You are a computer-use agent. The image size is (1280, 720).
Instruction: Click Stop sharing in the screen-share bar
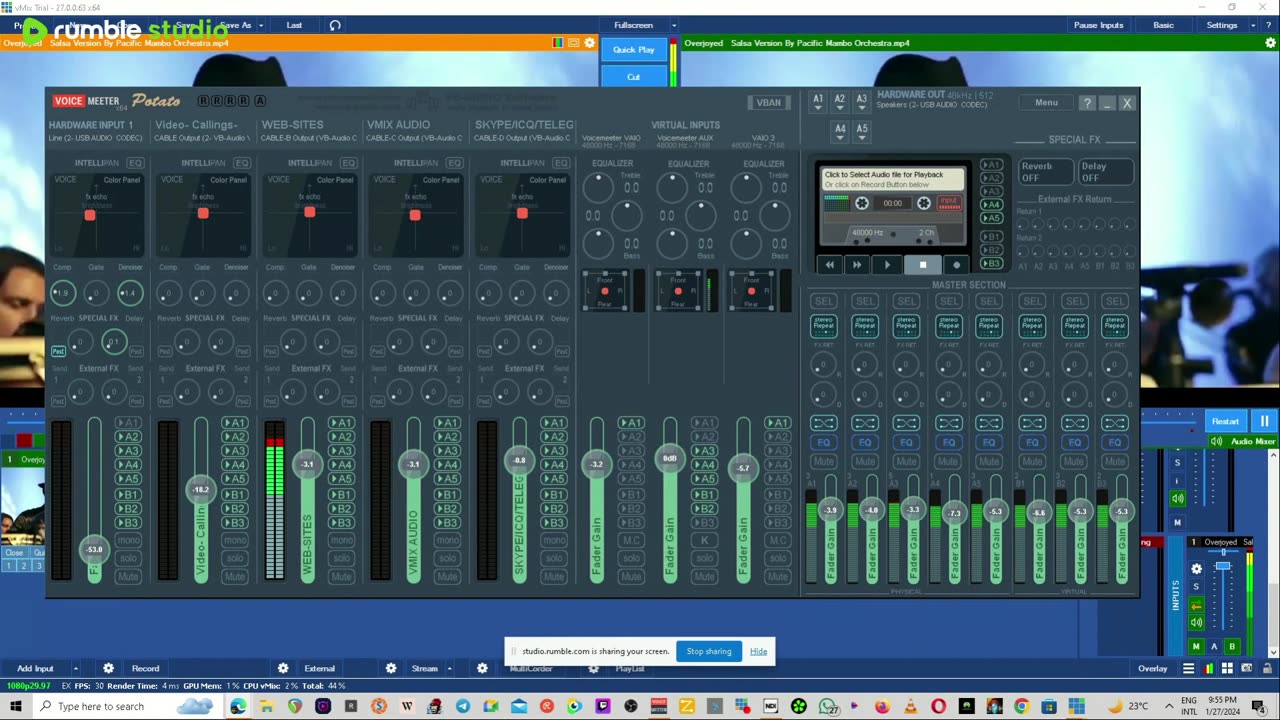click(x=709, y=651)
